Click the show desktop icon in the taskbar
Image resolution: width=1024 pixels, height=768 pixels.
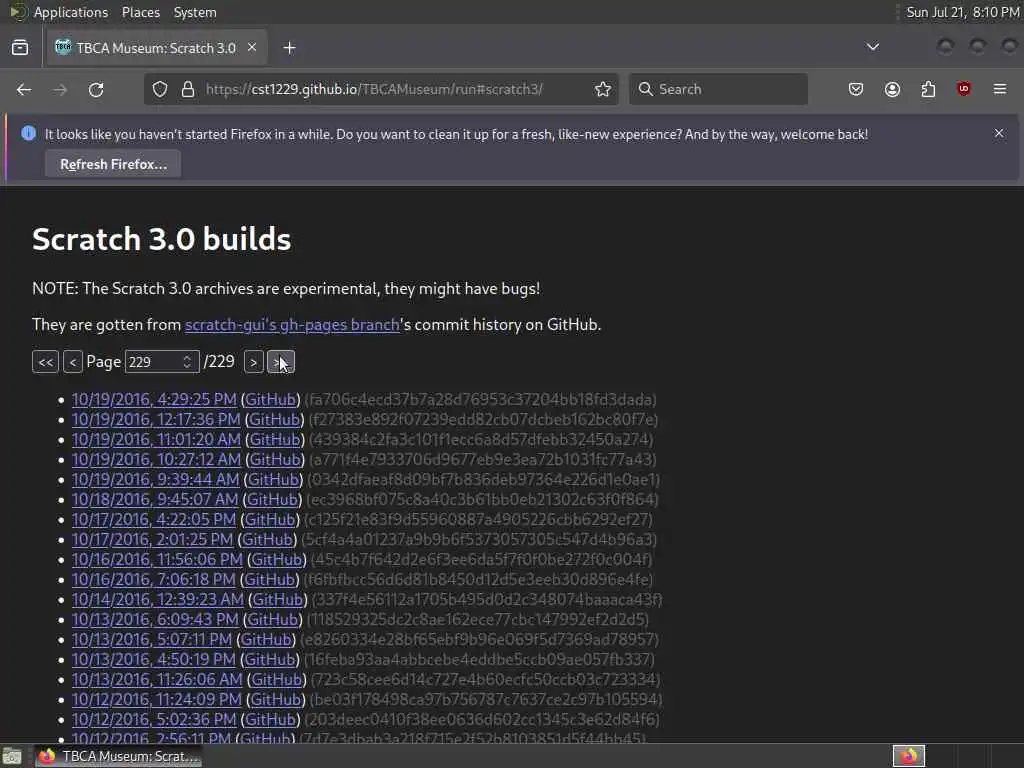[x=12, y=756]
